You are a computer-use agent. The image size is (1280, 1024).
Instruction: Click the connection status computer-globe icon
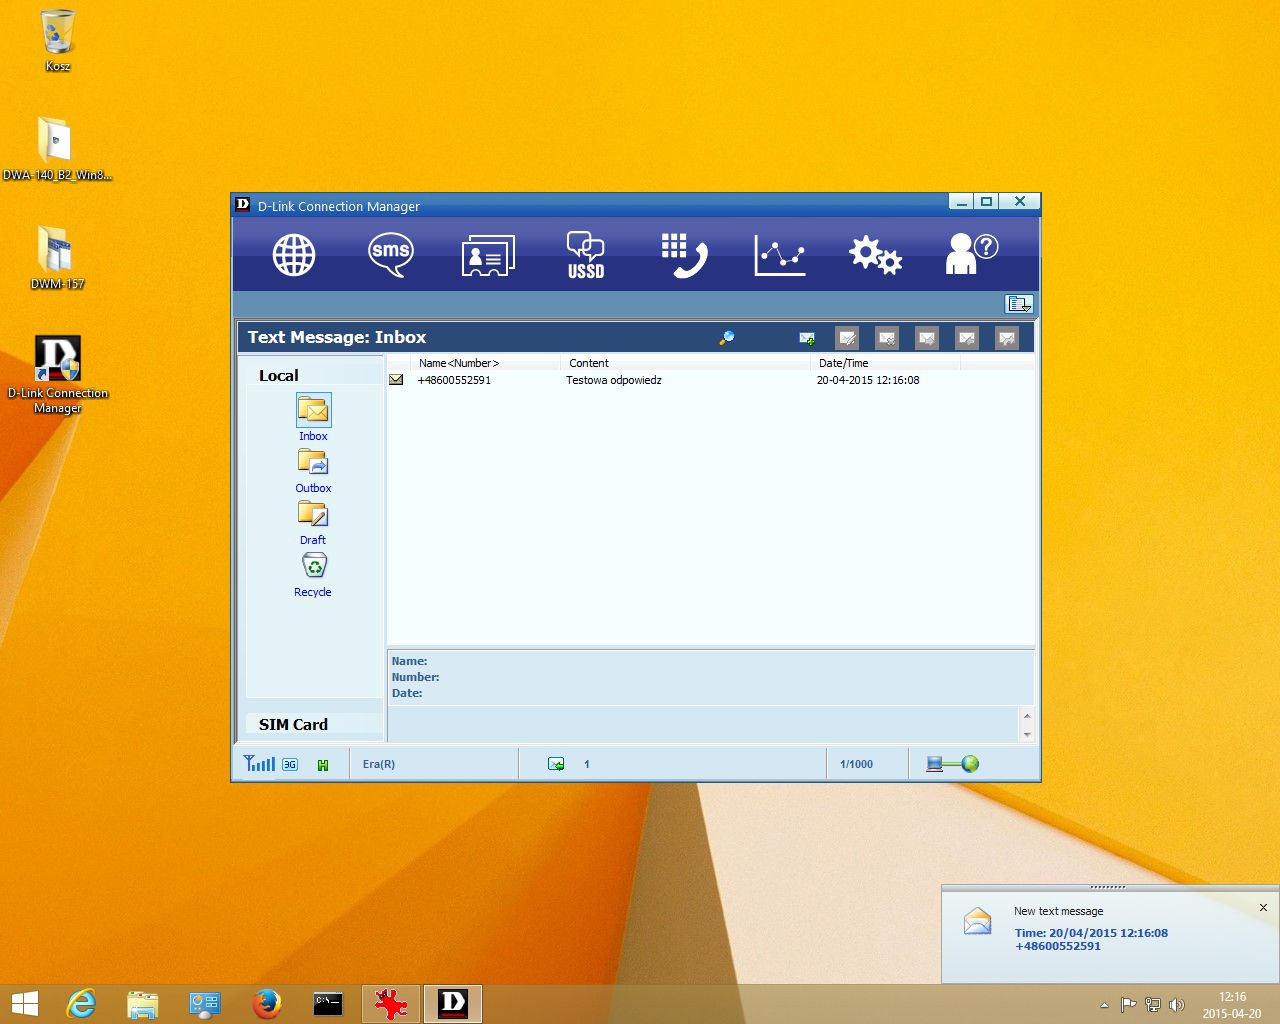[953, 764]
